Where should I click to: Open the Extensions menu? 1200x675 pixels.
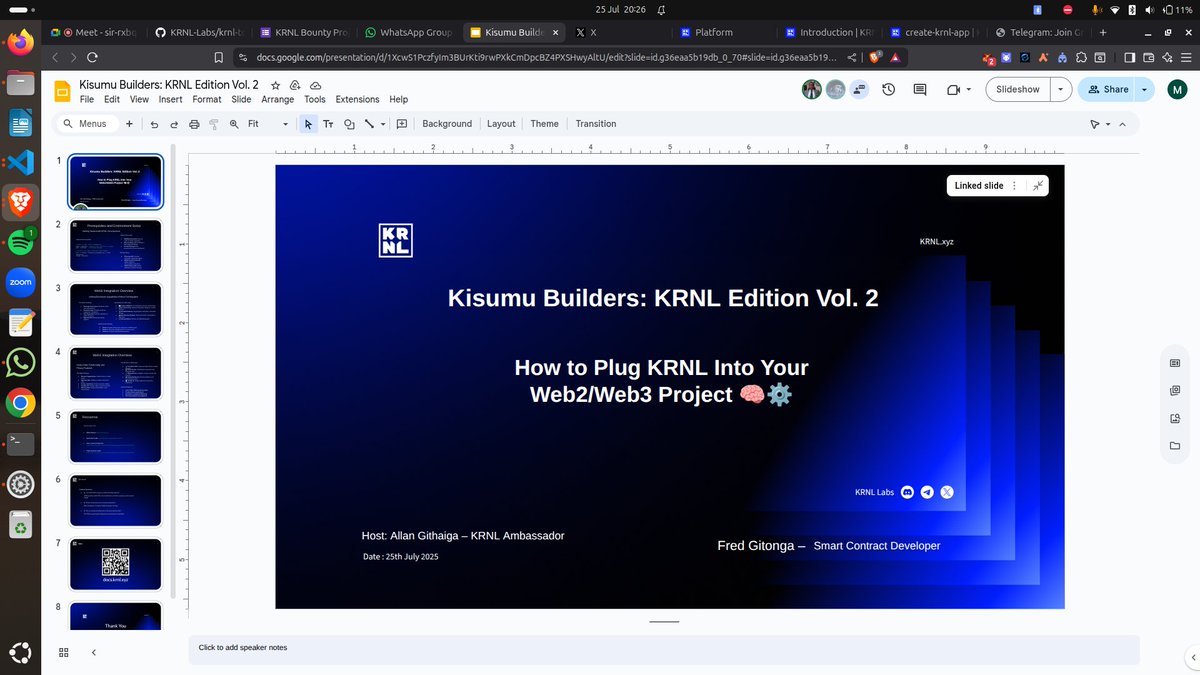[357, 100]
